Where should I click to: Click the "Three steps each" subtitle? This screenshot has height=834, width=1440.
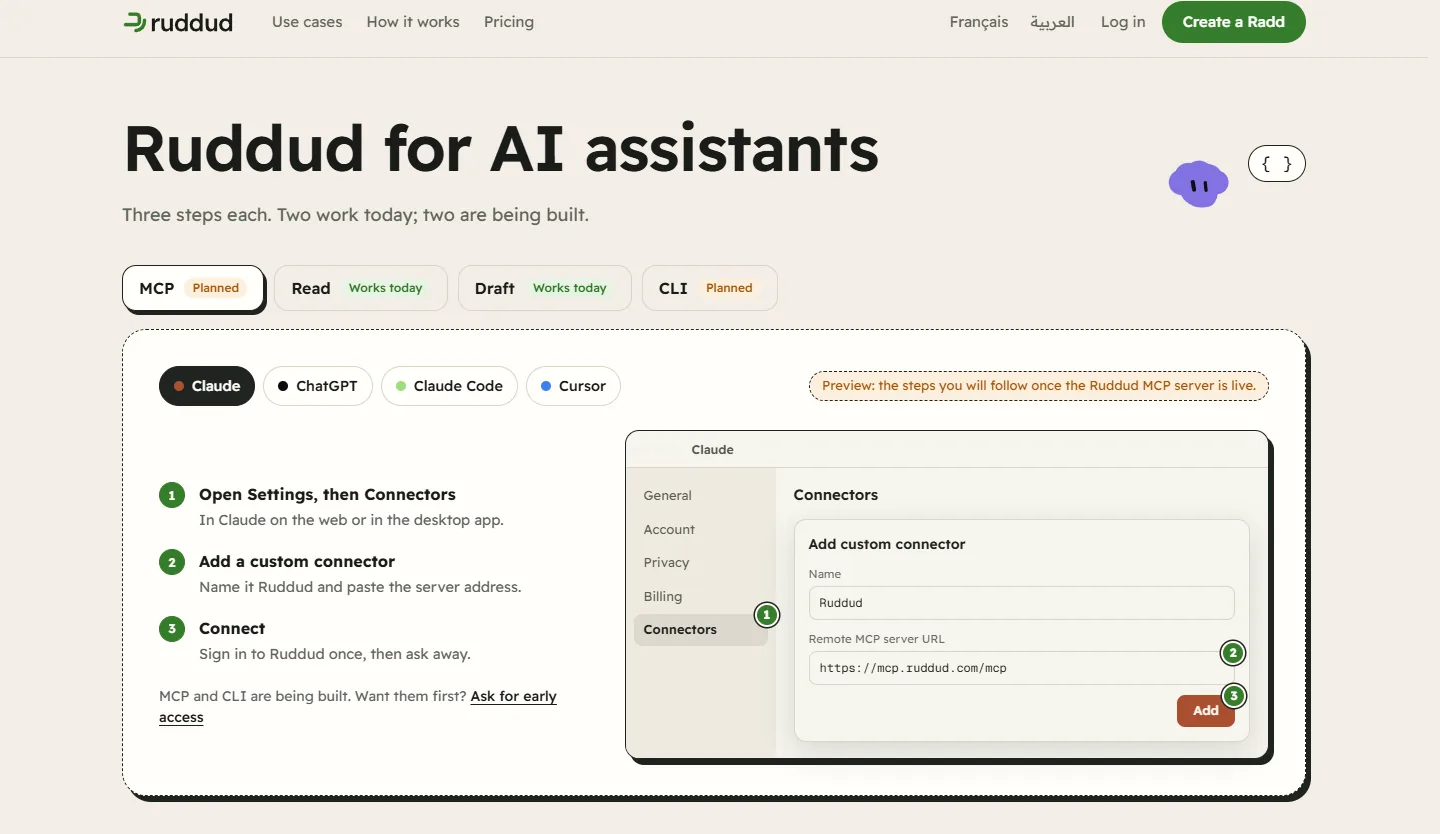(355, 215)
